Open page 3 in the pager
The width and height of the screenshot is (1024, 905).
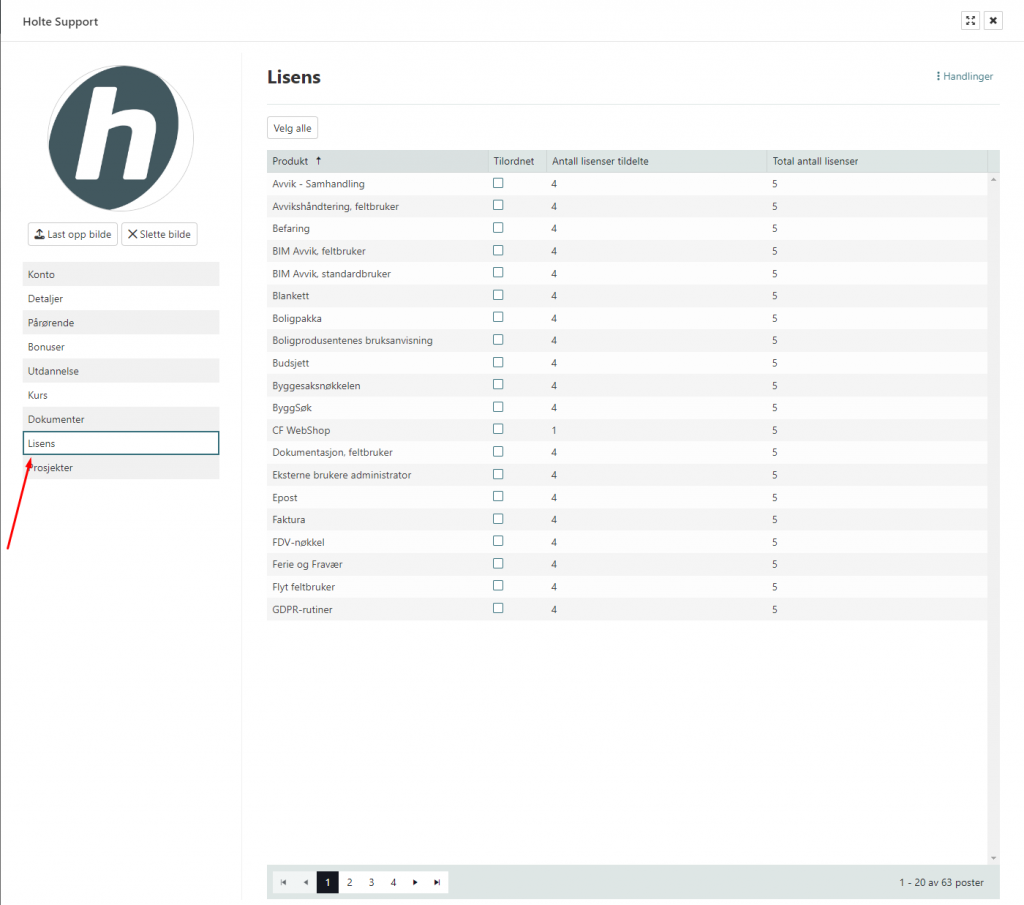(371, 882)
